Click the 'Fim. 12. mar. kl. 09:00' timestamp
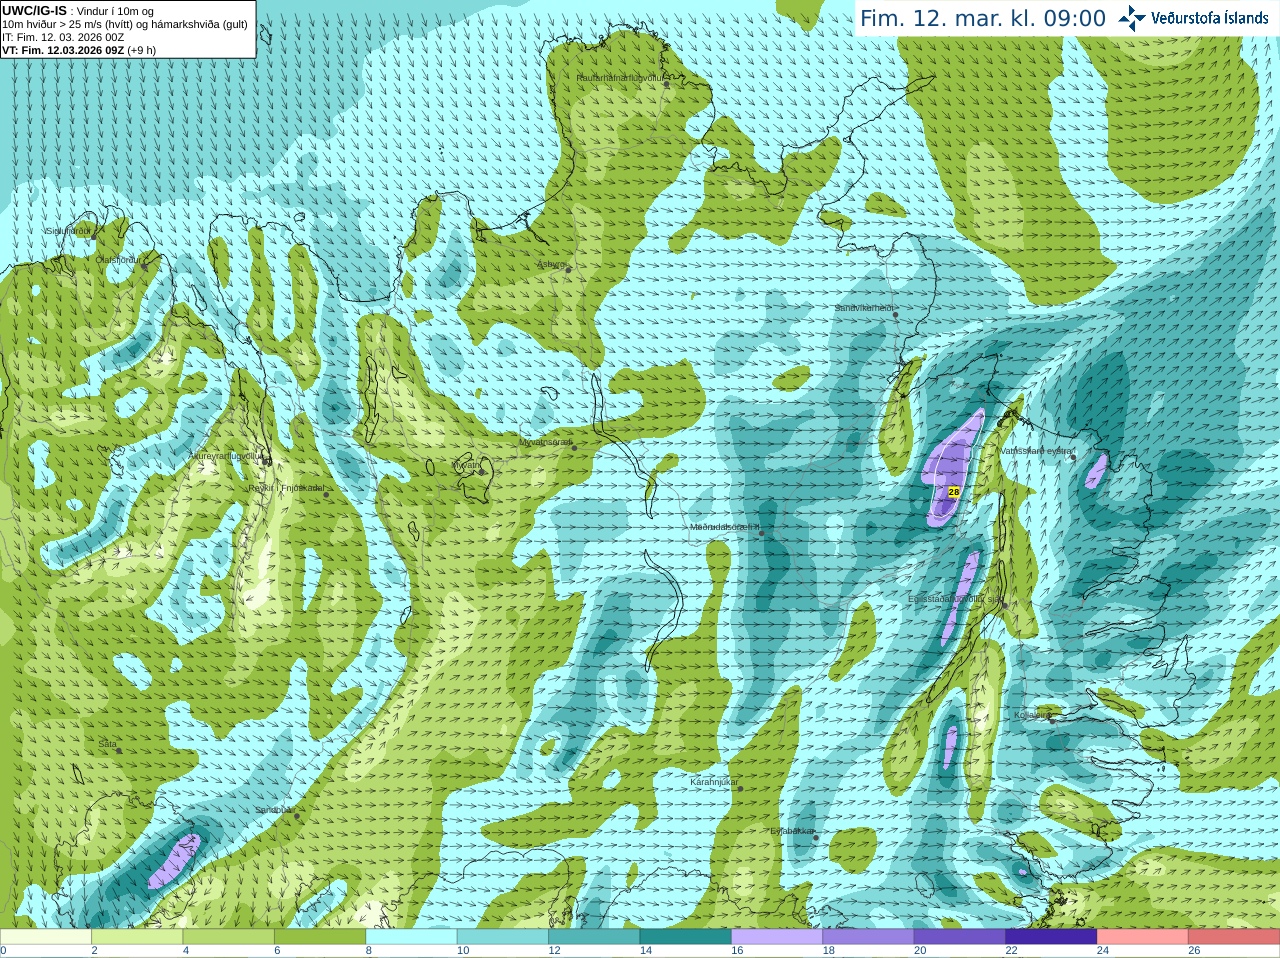 tap(983, 19)
